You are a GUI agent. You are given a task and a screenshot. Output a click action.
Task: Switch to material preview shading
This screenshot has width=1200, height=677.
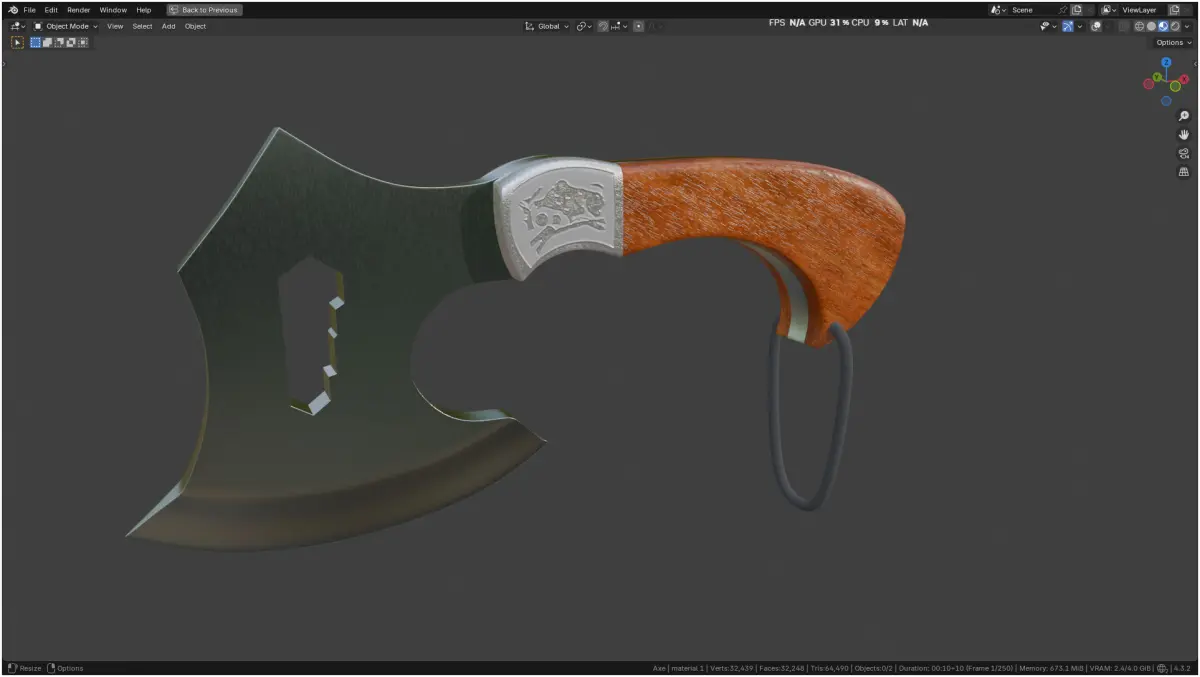click(1163, 26)
